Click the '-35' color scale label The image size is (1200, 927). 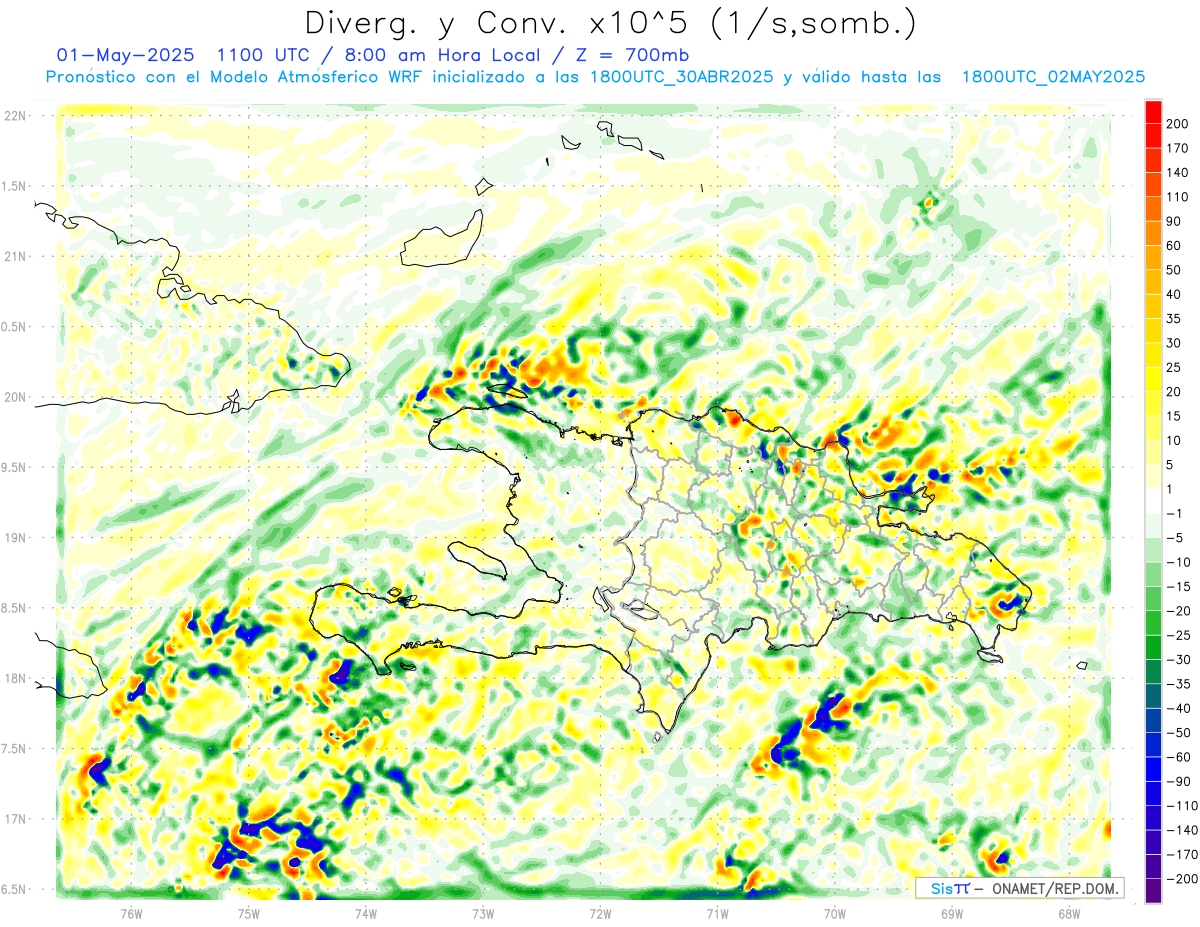click(x=1180, y=684)
